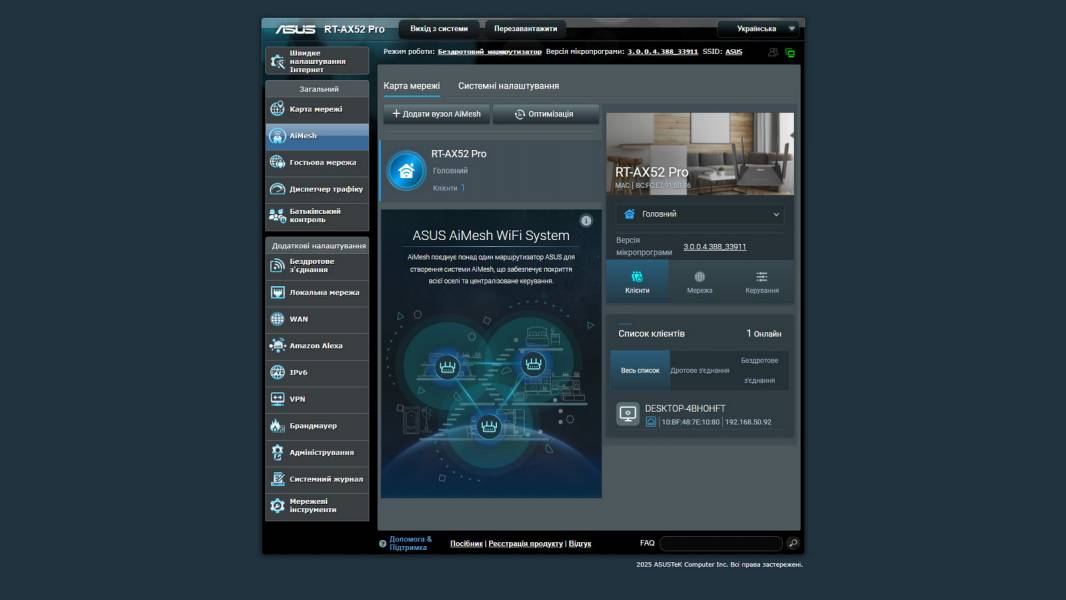Open the Українська language dropdown
Screen dimensions: 1066x600
[x=759, y=29]
